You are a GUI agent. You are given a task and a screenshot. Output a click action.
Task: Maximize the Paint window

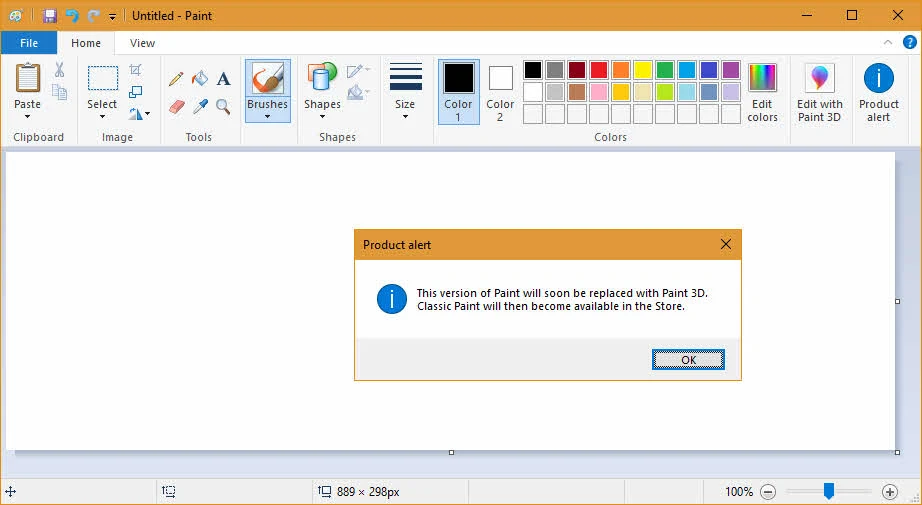[x=852, y=15]
